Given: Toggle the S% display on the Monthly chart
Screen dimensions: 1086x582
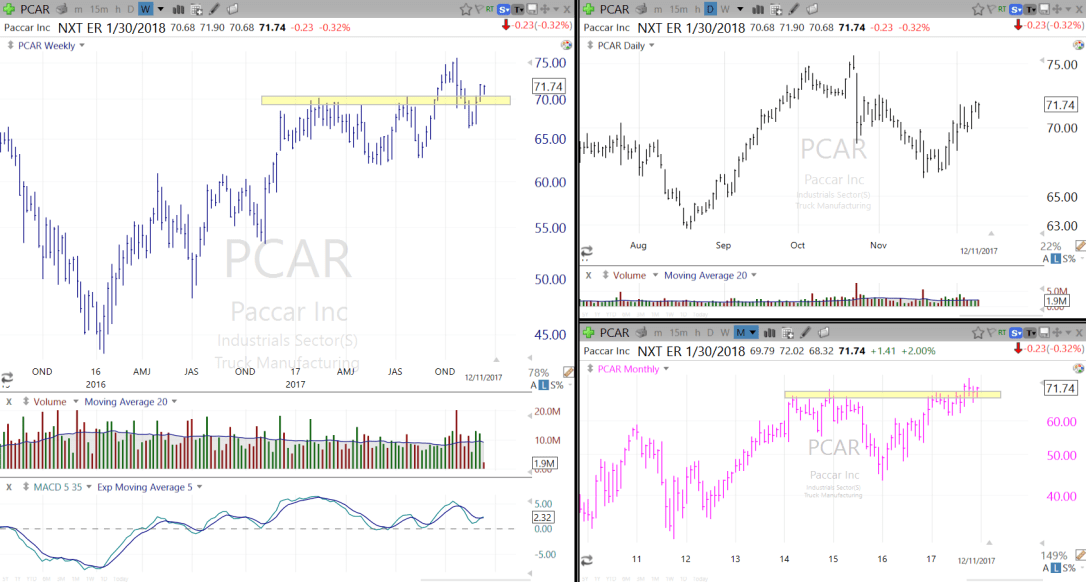Looking at the screenshot, I should point(1069,568).
